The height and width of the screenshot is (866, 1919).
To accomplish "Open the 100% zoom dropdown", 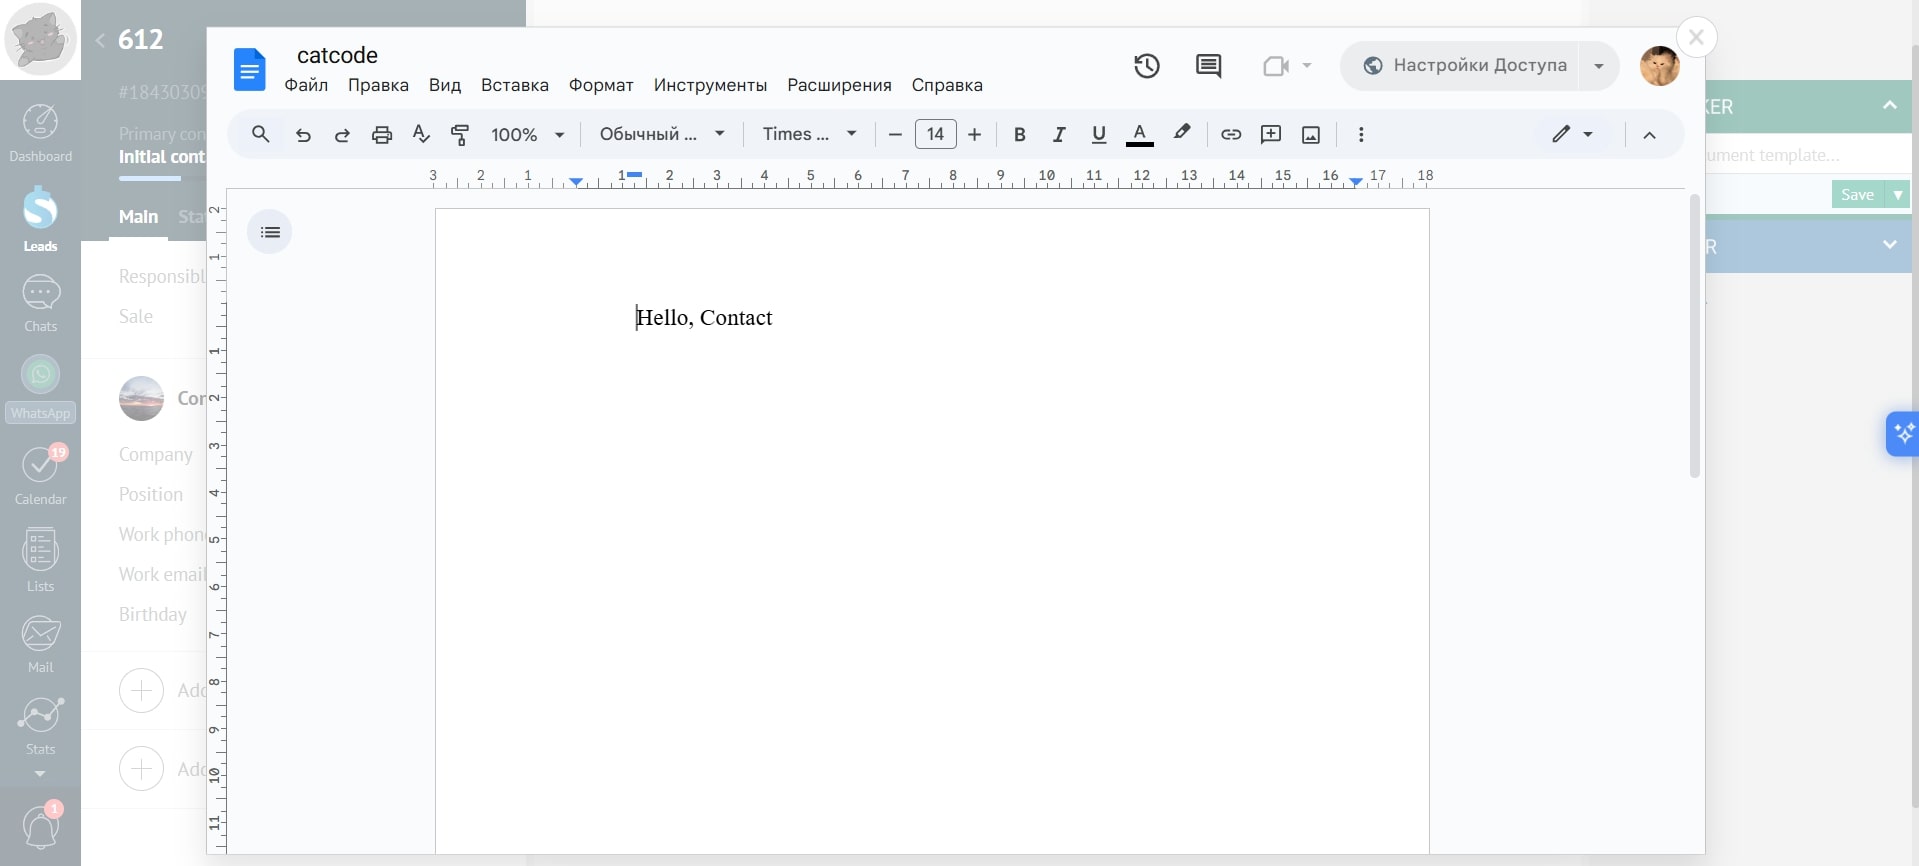I will [x=527, y=135].
